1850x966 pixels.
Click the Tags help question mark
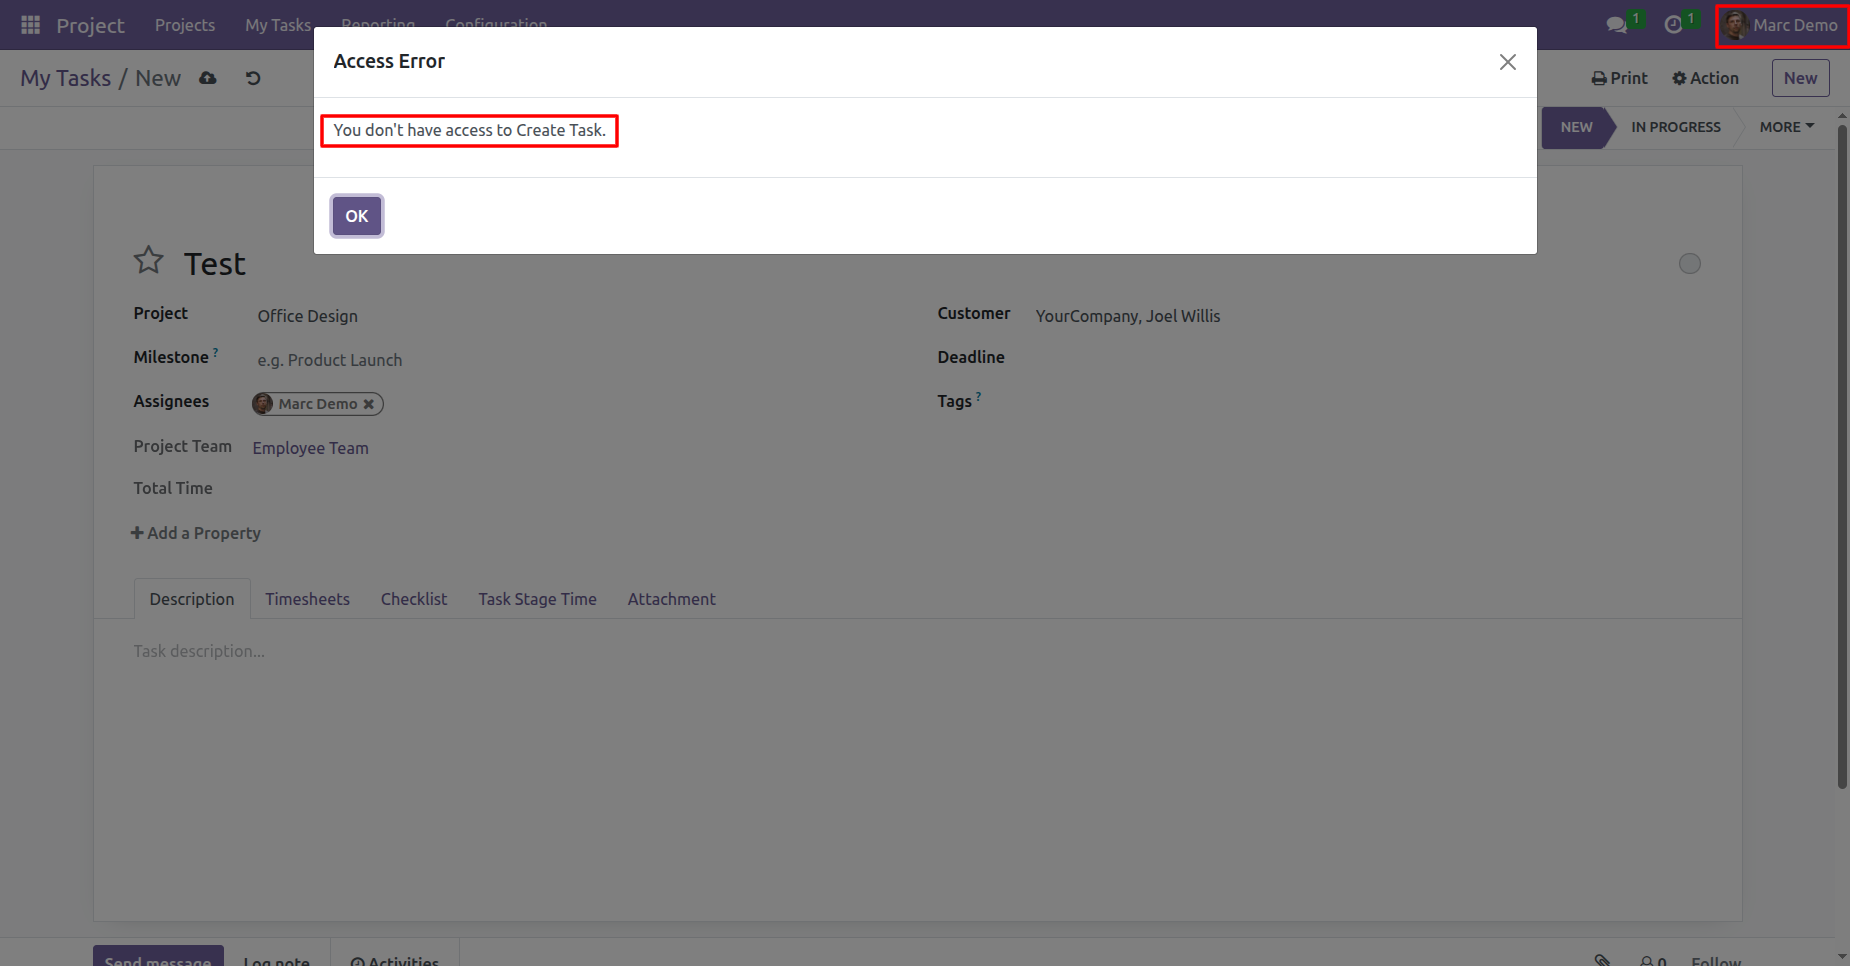(978, 396)
